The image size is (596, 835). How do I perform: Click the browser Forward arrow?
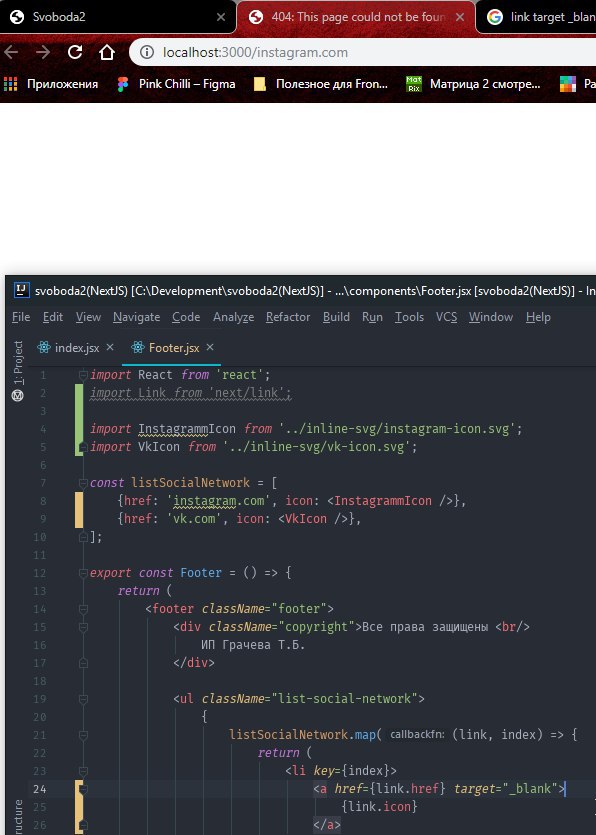tap(43, 52)
